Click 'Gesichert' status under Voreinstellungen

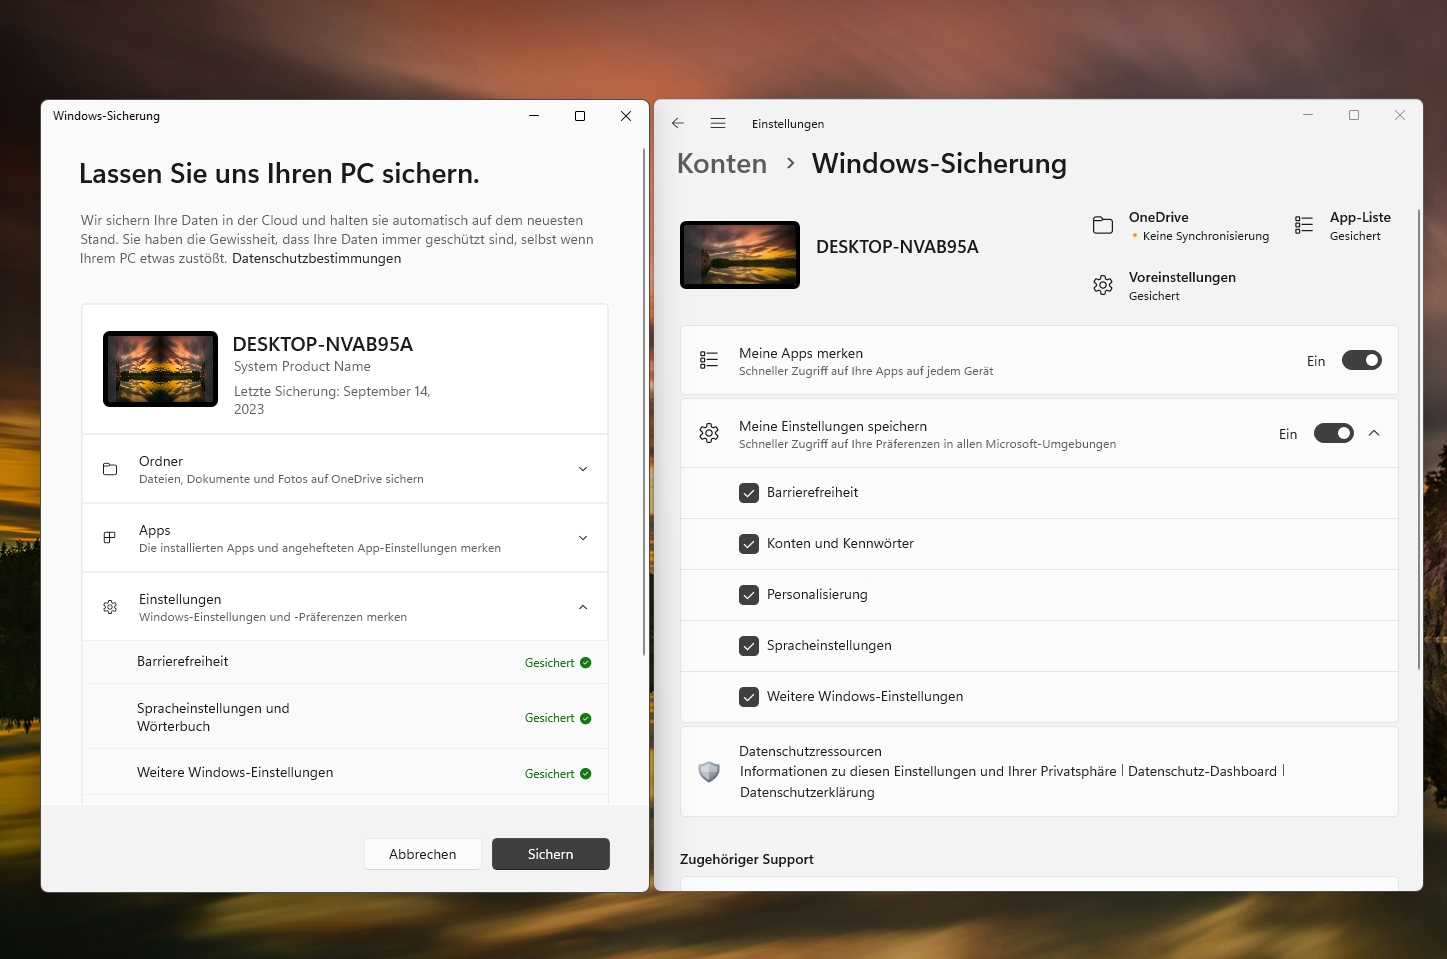(1154, 296)
